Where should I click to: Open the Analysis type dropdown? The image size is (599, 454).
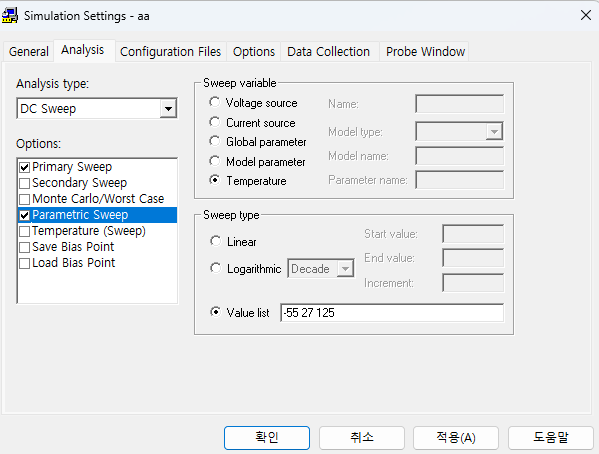tap(168, 109)
